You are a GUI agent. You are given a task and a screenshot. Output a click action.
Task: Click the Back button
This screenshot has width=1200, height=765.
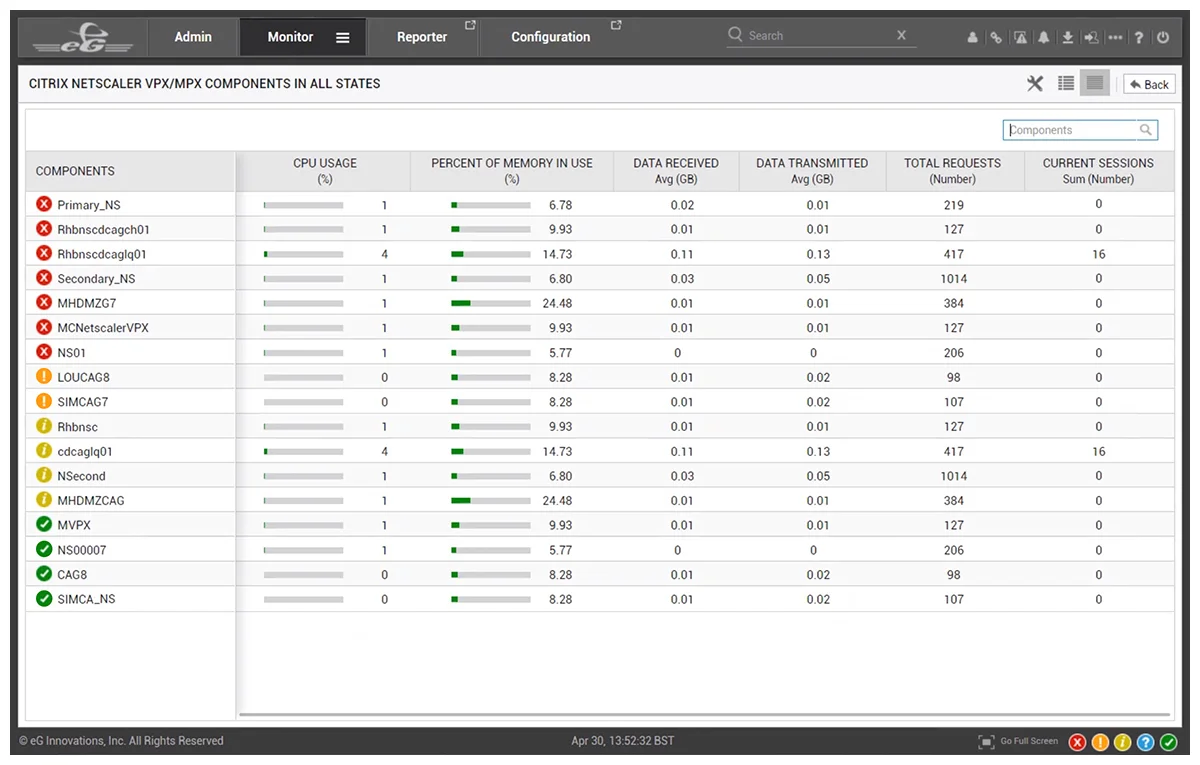tap(1149, 84)
